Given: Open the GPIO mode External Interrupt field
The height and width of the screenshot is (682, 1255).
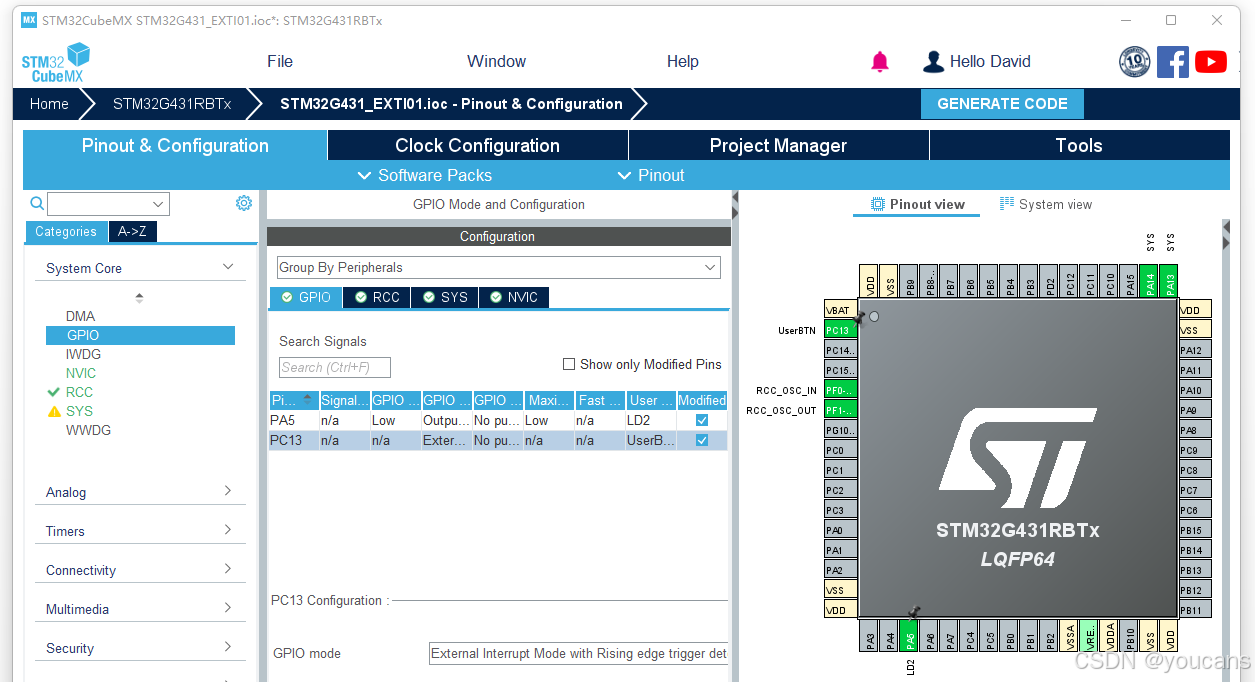Looking at the screenshot, I should tap(578, 653).
